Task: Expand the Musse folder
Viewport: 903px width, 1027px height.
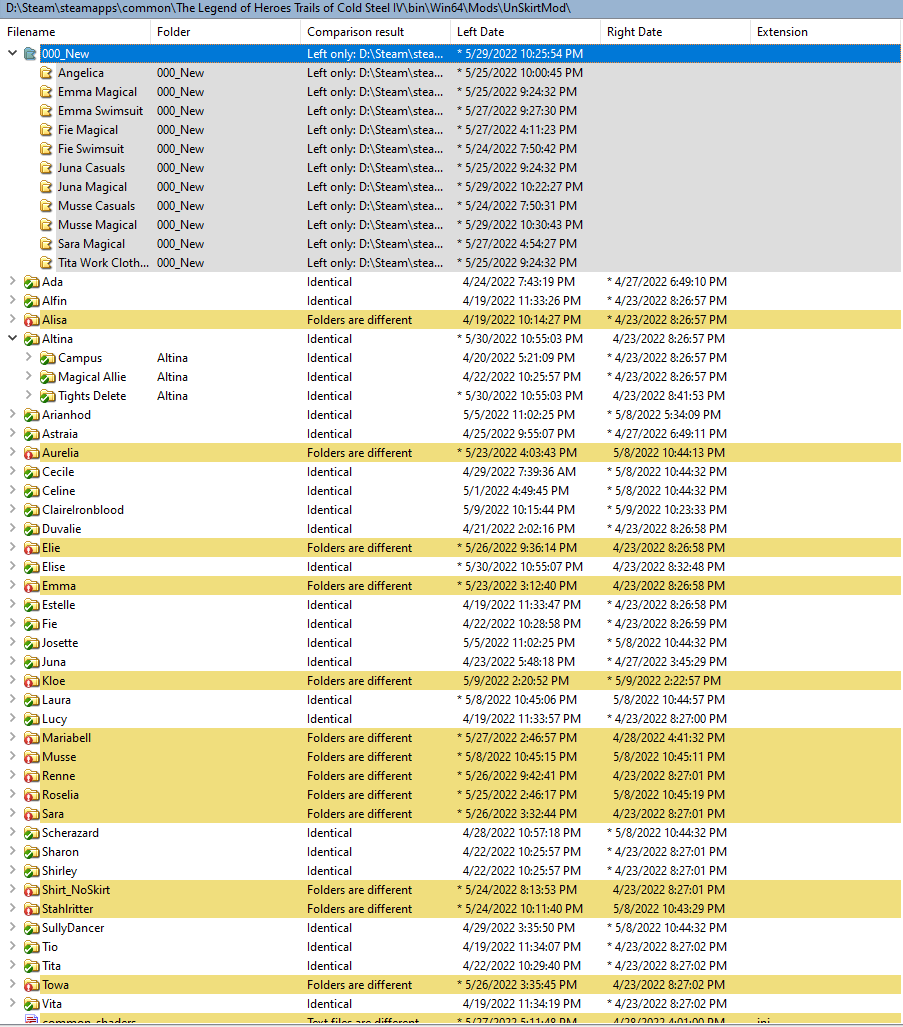Action: point(12,756)
